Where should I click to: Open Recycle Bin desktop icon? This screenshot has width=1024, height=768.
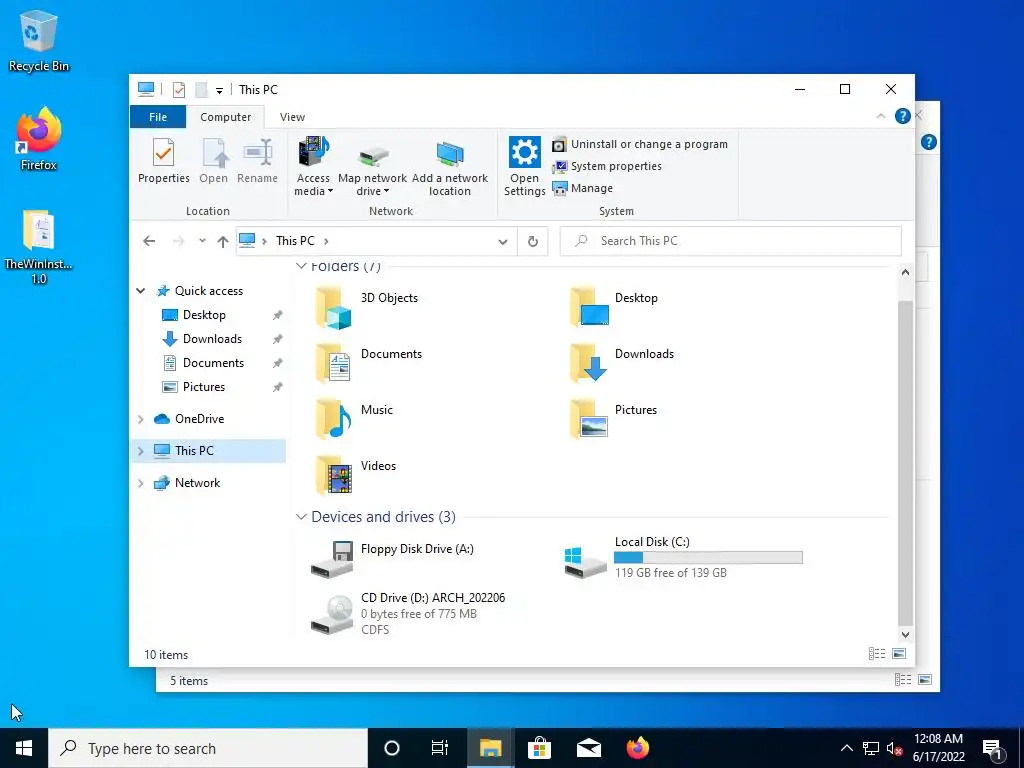pyautogui.click(x=39, y=40)
